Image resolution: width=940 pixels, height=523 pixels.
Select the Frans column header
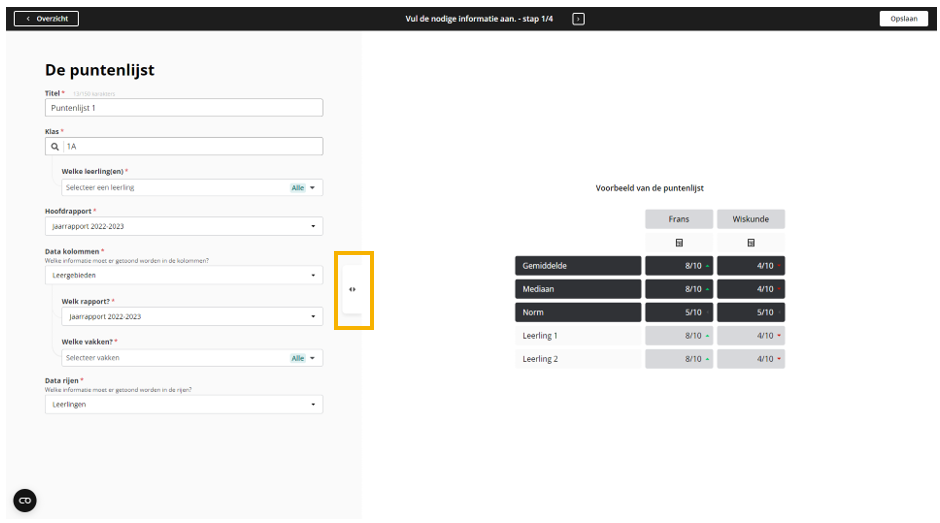point(679,219)
